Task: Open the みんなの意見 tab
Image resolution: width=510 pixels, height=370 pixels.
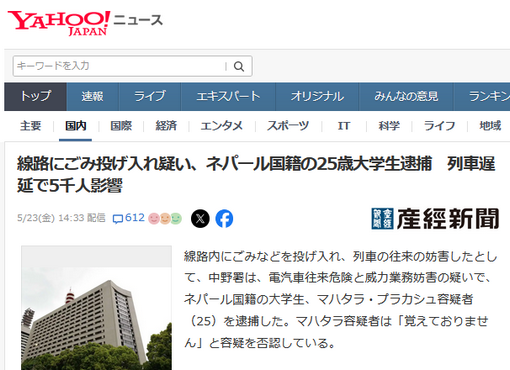Action: (x=406, y=97)
